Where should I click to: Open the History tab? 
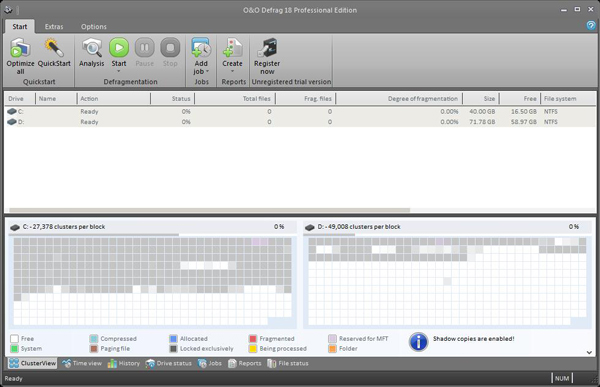click(x=124, y=363)
